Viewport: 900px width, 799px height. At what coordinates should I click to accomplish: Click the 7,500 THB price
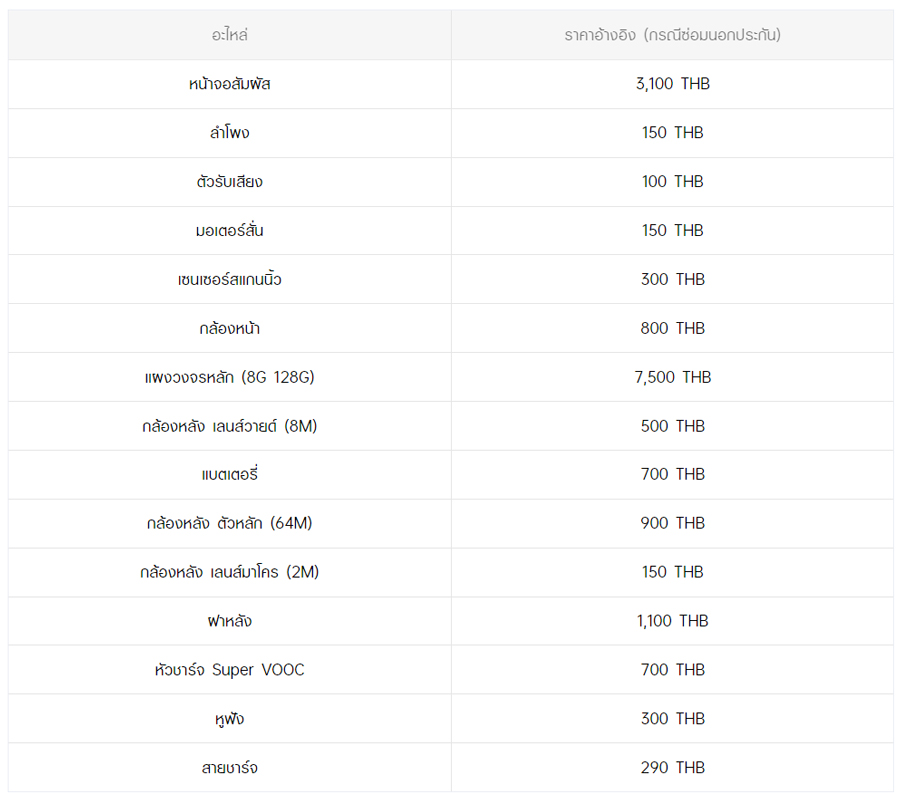point(672,377)
